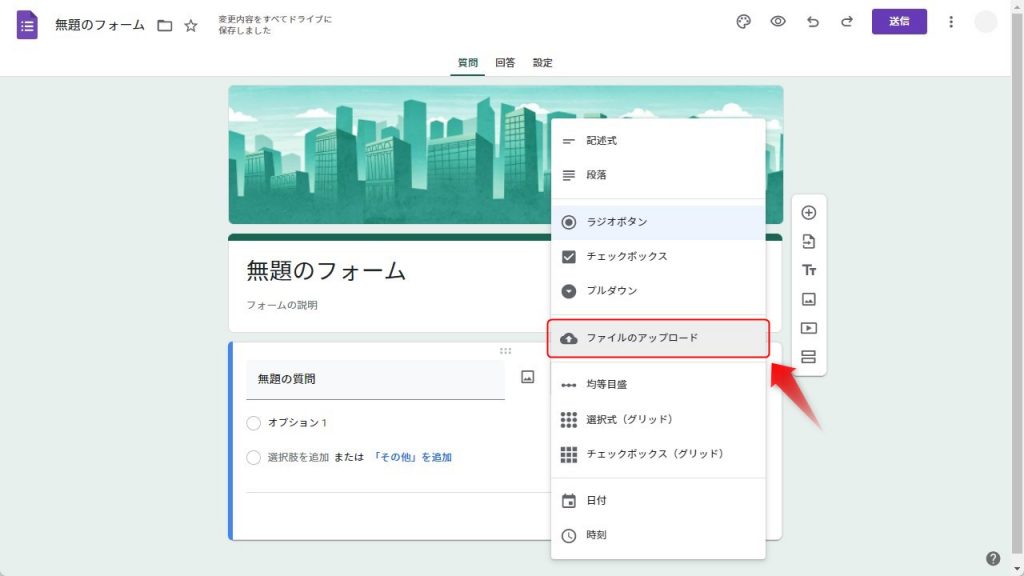Choose ラジオボタン question type

click(658, 222)
